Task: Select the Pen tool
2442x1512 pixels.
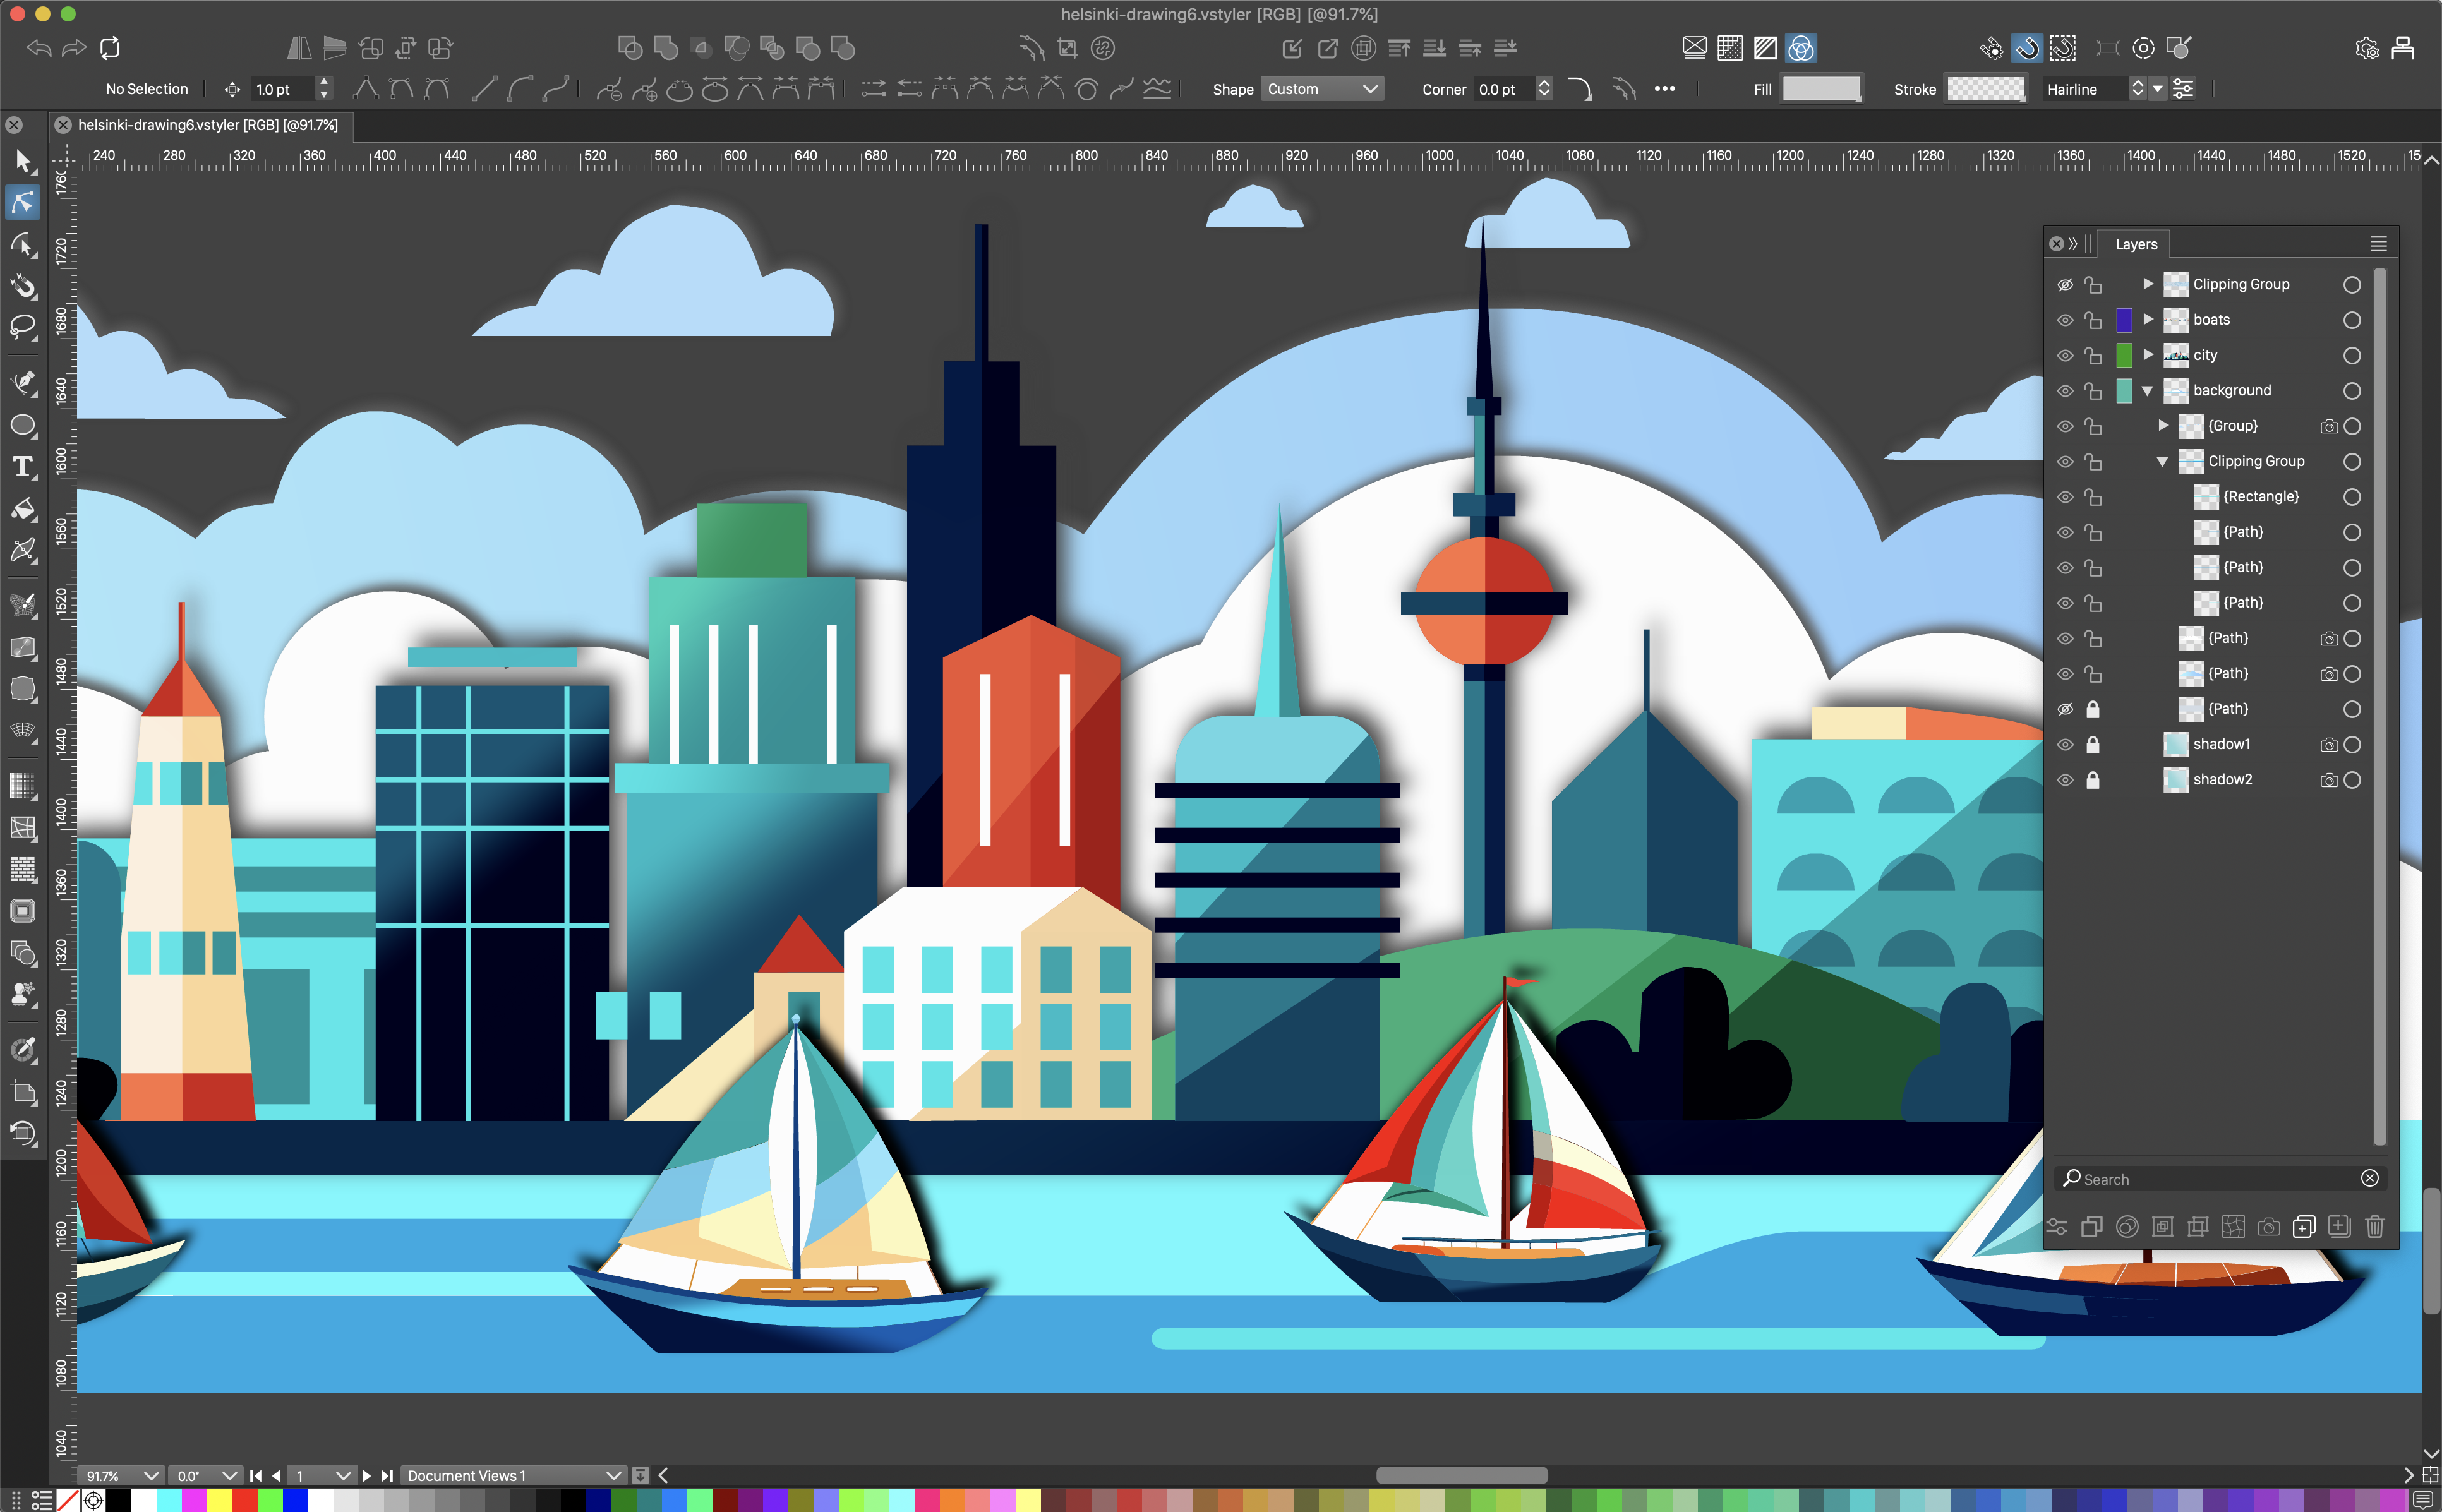Action: click(23, 382)
